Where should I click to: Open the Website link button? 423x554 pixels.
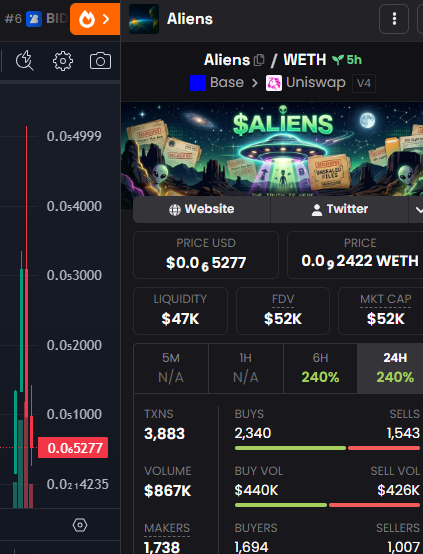[x=202, y=209]
